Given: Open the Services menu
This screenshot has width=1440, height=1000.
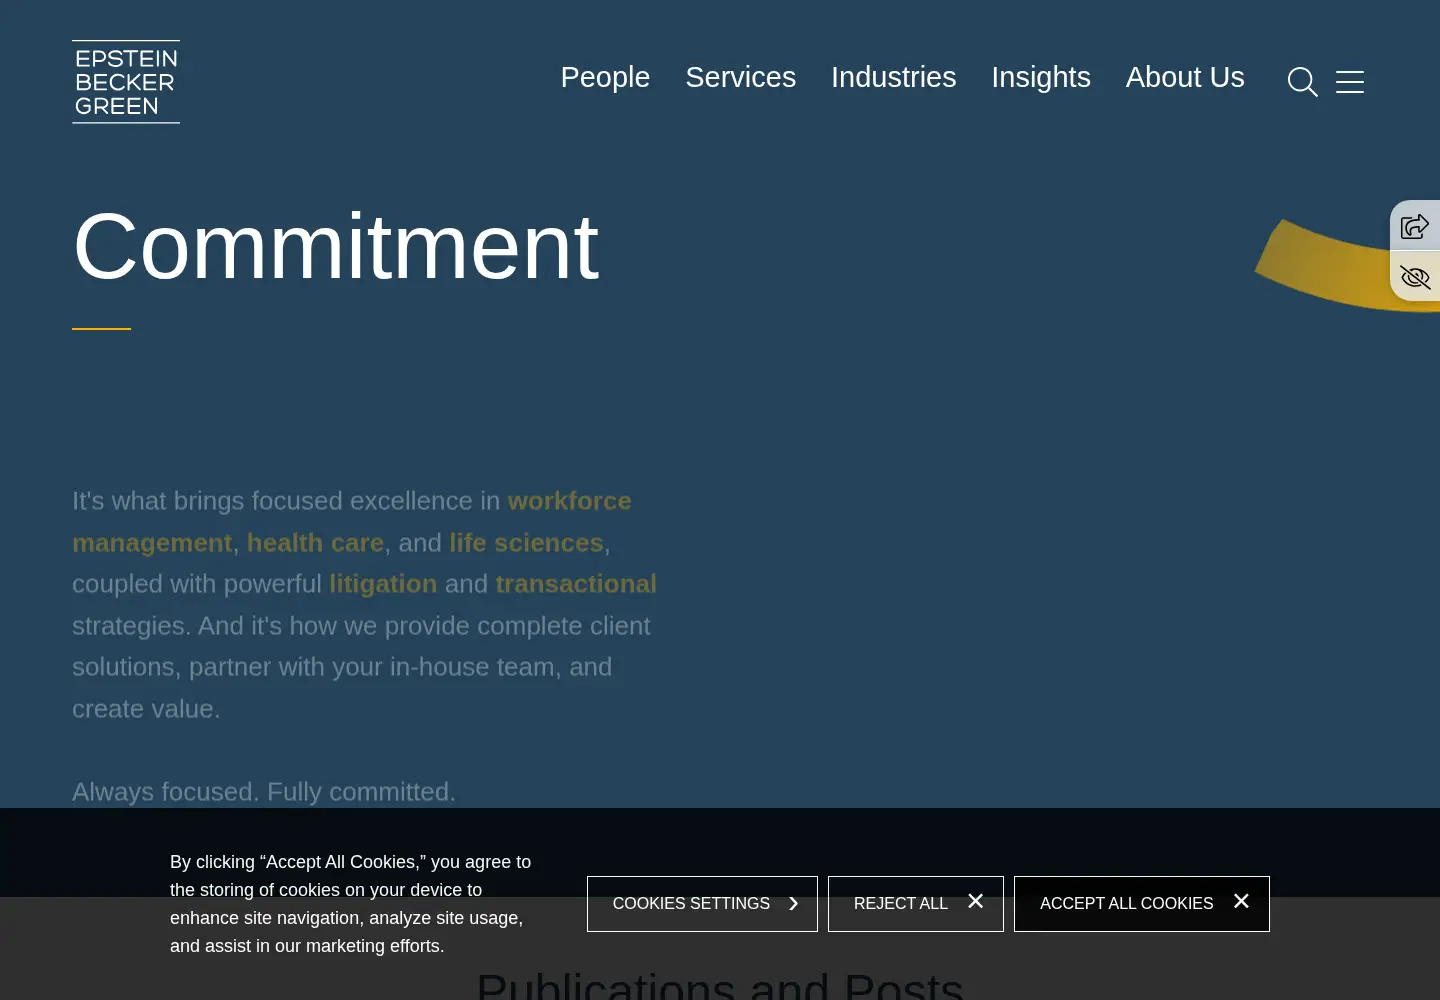Looking at the screenshot, I should pos(740,77).
